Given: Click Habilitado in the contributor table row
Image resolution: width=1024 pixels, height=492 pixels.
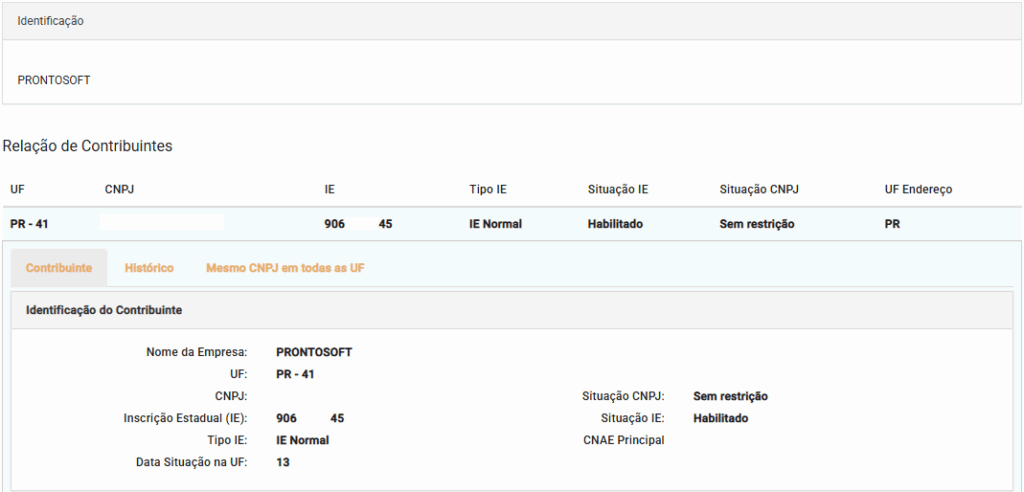Looking at the screenshot, I should point(615,224).
